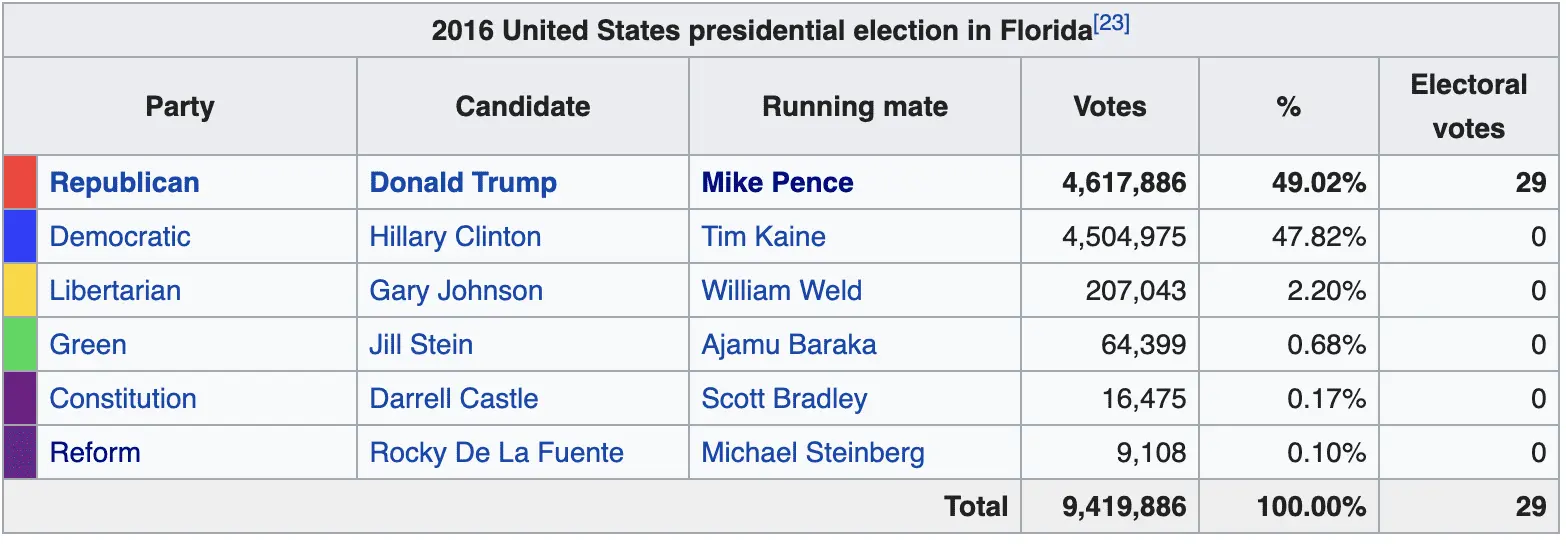
Task: Click the Total votes cell 9,419,886
Action: [1123, 507]
